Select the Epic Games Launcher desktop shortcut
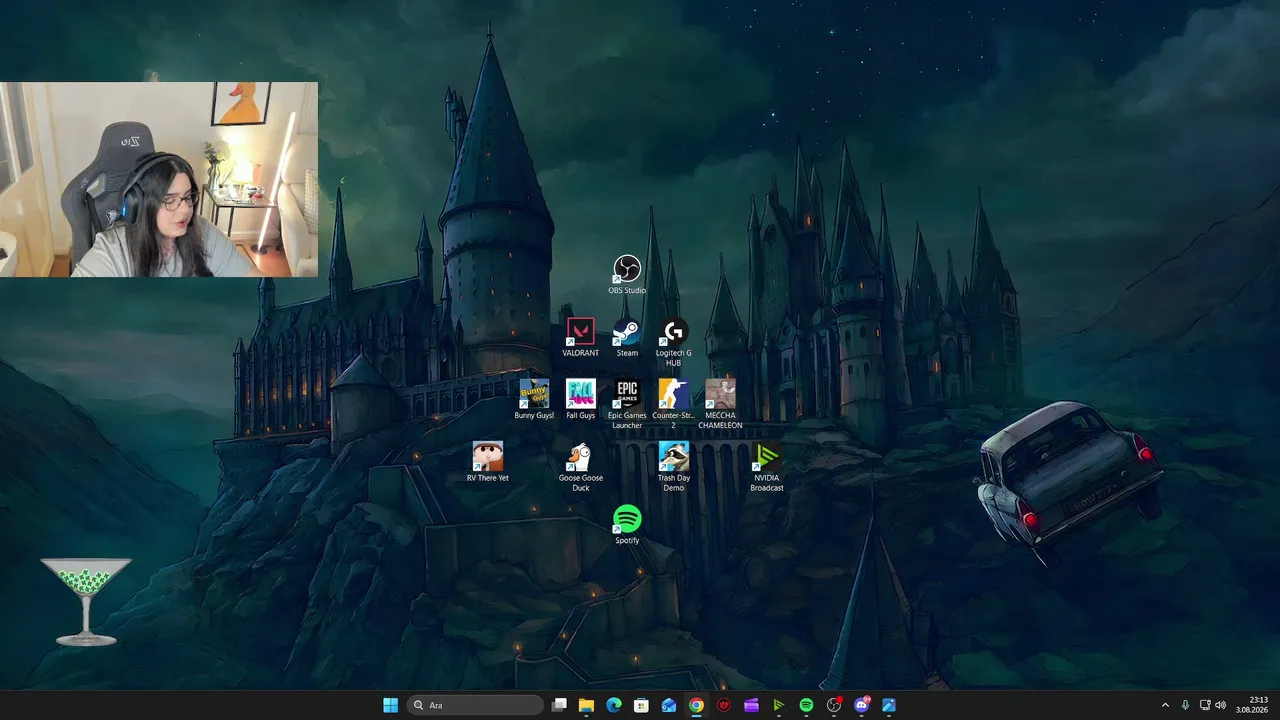This screenshot has height=720, width=1280. pos(627,404)
